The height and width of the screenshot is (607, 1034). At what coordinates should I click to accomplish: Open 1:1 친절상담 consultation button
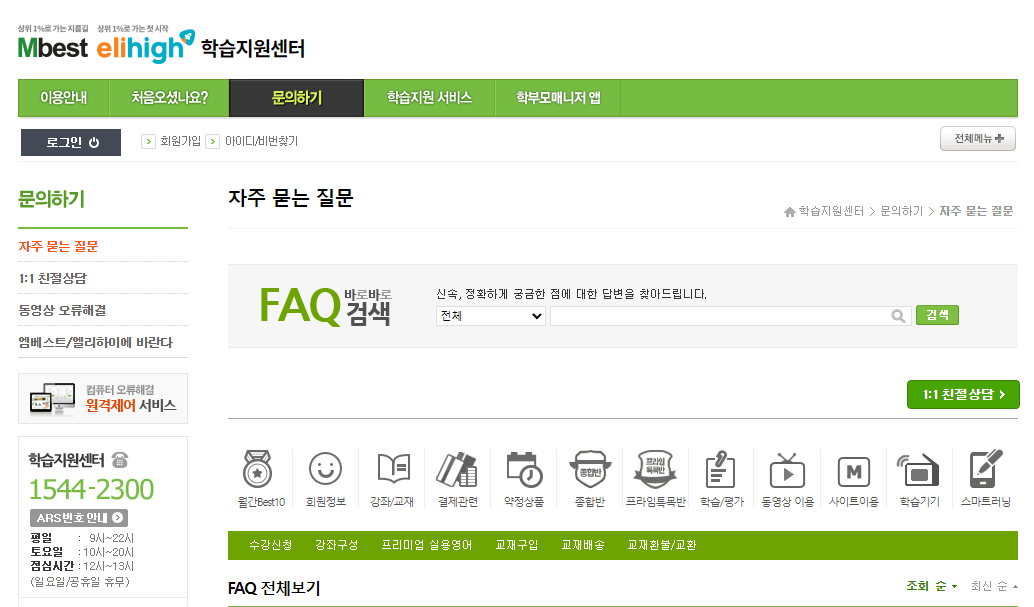pyautogui.click(x=962, y=394)
